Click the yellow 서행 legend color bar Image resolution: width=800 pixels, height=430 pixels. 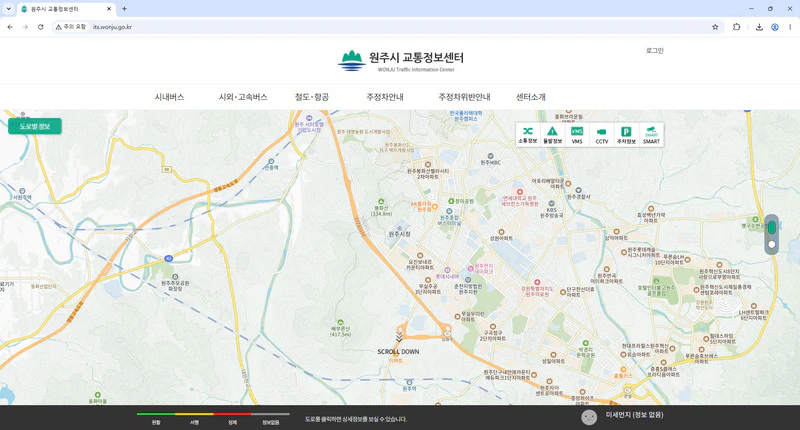pos(194,414)
